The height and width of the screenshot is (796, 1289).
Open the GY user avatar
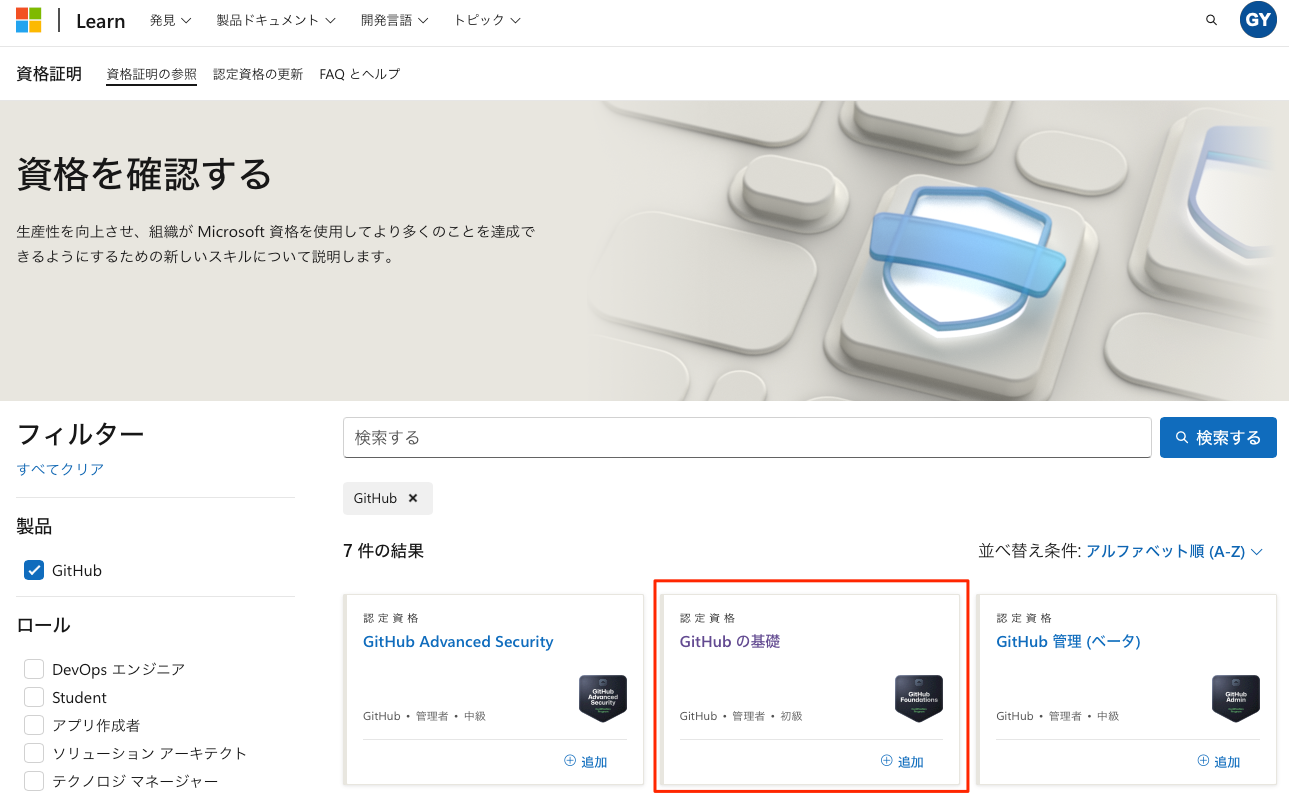pos(1258,20)
